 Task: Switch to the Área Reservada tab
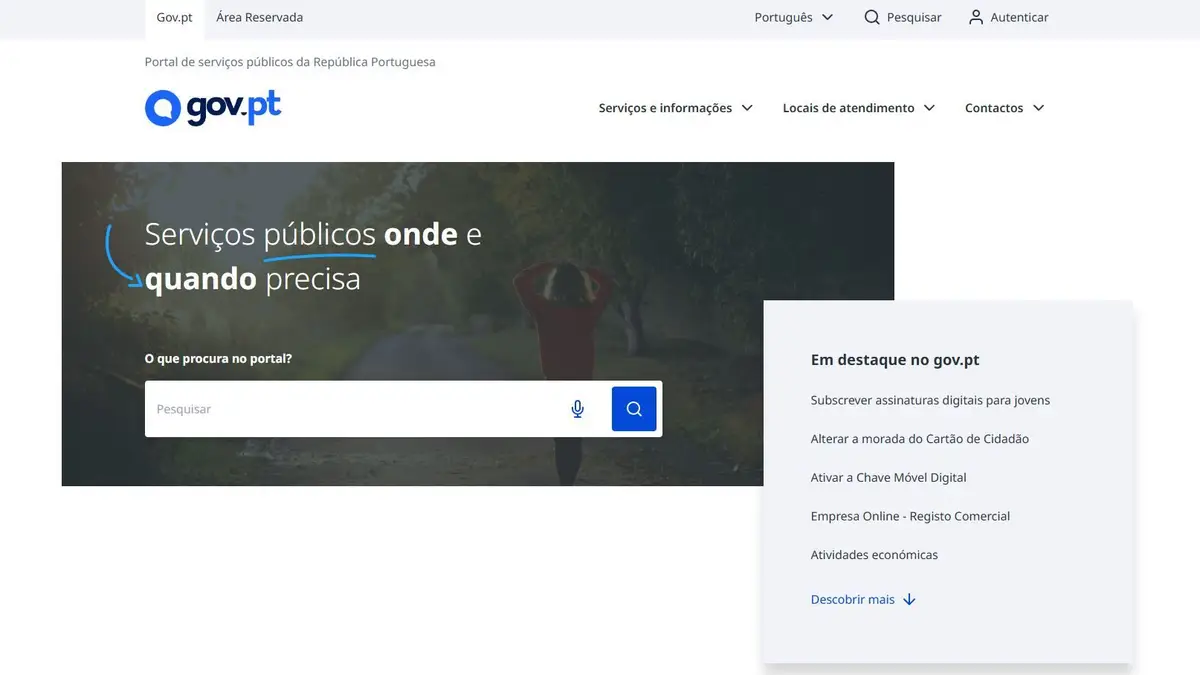pos(260,17)
